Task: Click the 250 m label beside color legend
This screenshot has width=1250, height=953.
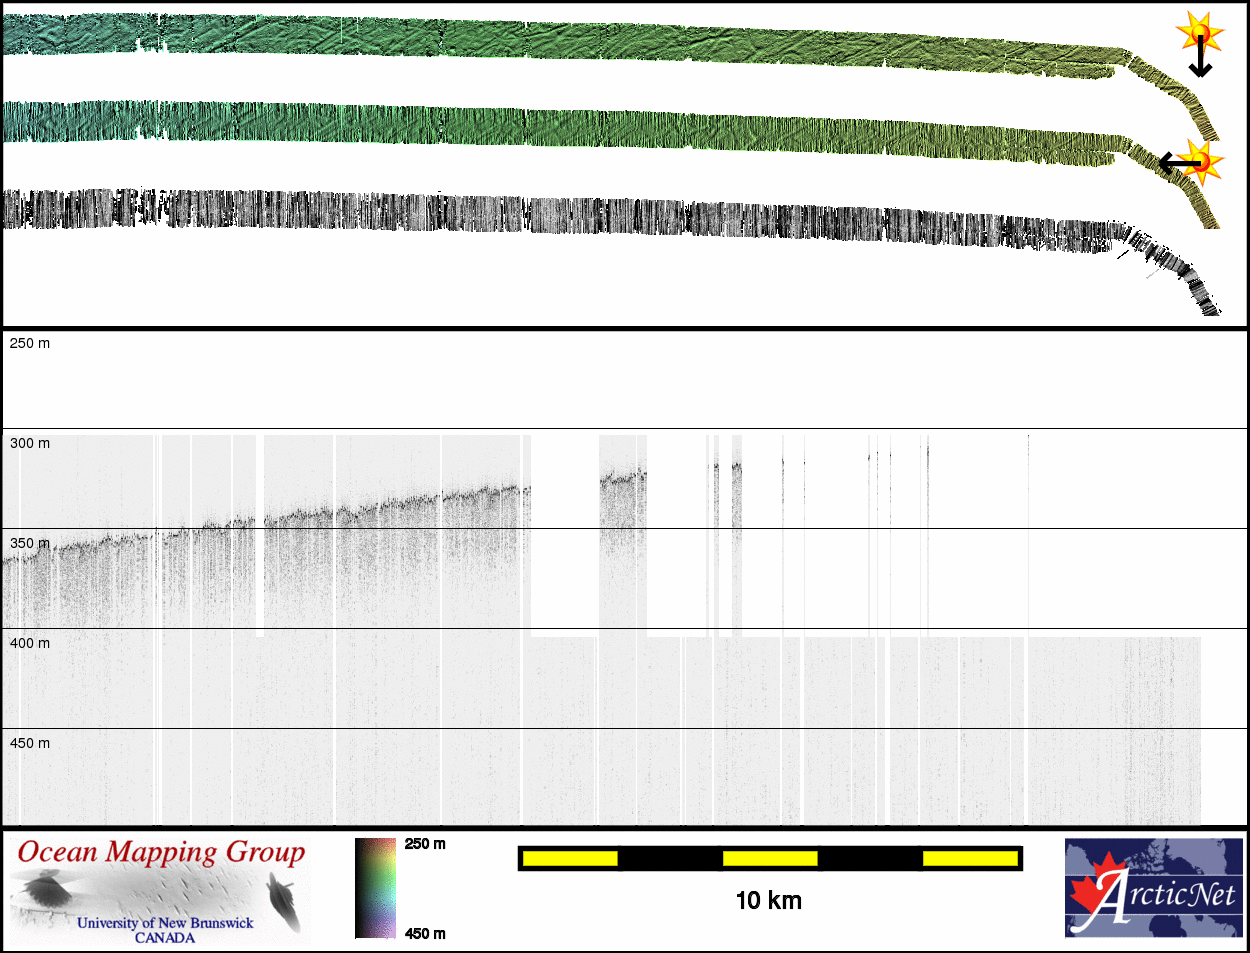Action: point(425,844)
